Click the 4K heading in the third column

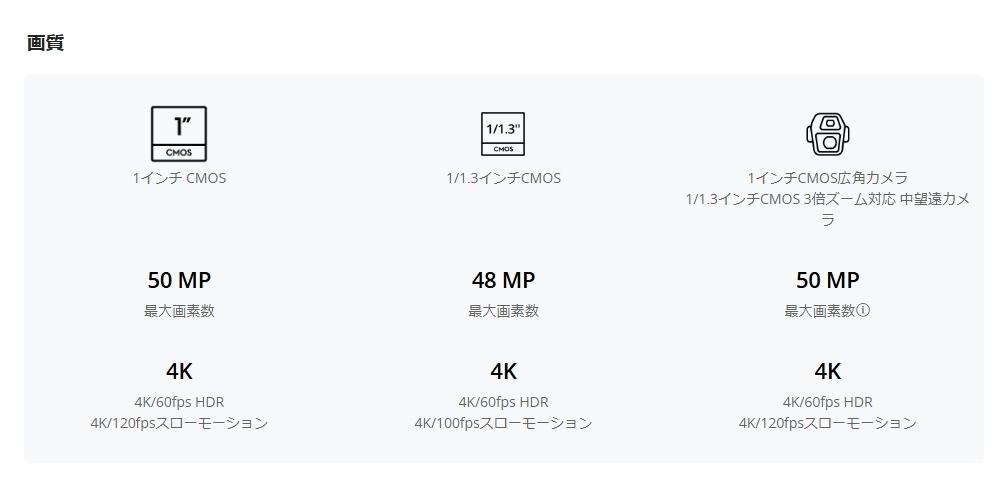click(x=827, y=371)
